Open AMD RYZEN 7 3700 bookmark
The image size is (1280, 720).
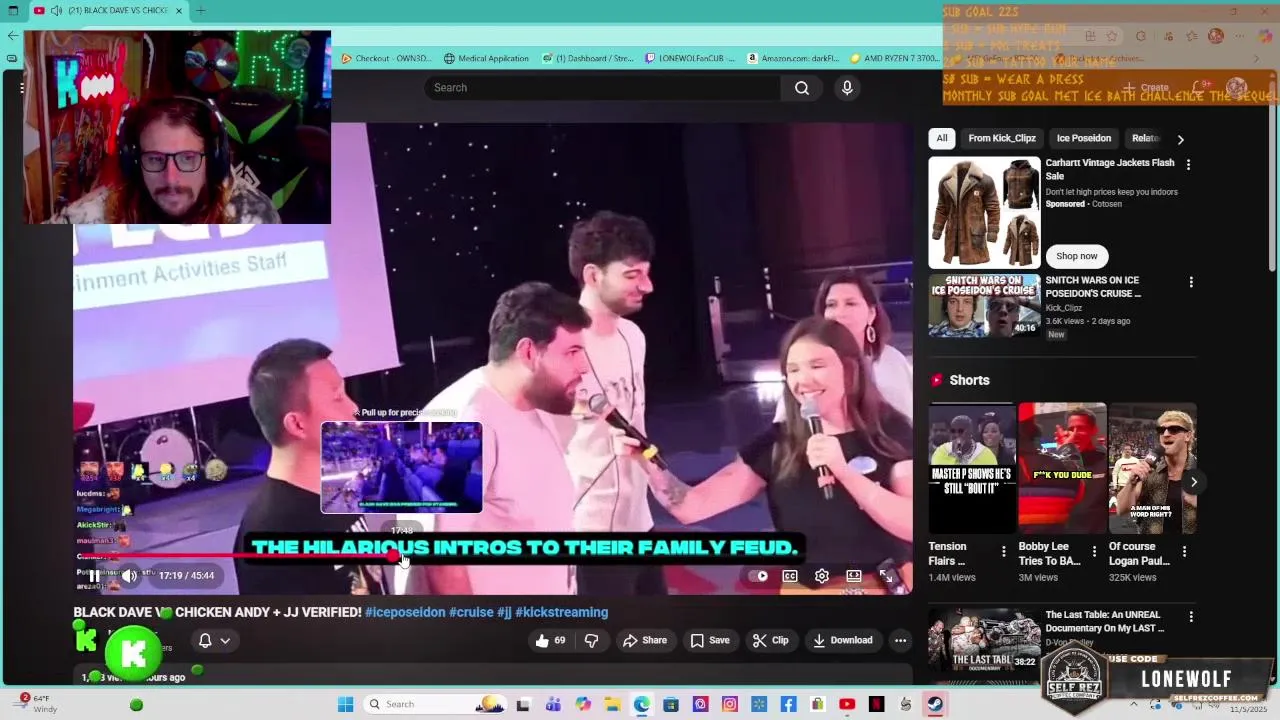(894, 58)
